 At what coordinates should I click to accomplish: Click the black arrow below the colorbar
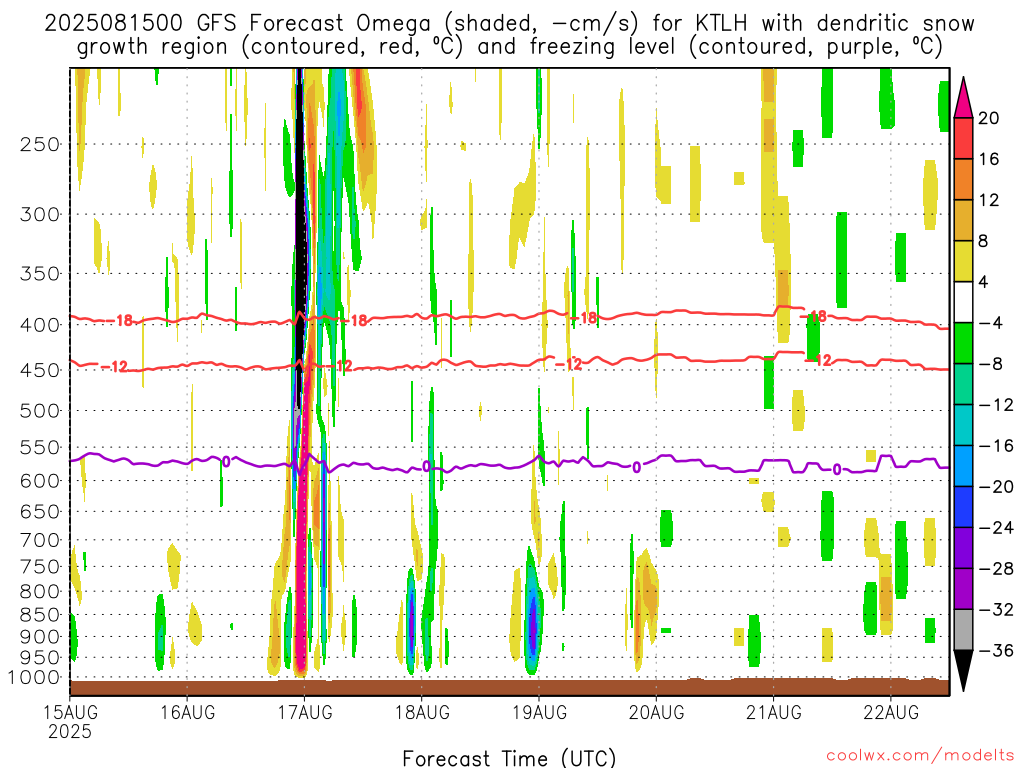point(963,671)
